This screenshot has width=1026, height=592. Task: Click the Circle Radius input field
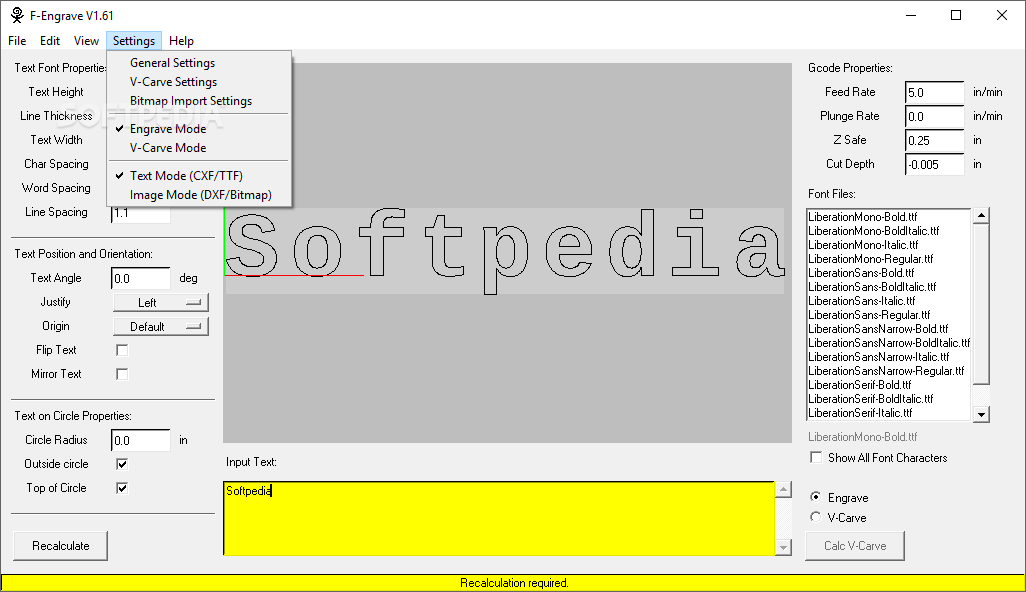[141, 440]
